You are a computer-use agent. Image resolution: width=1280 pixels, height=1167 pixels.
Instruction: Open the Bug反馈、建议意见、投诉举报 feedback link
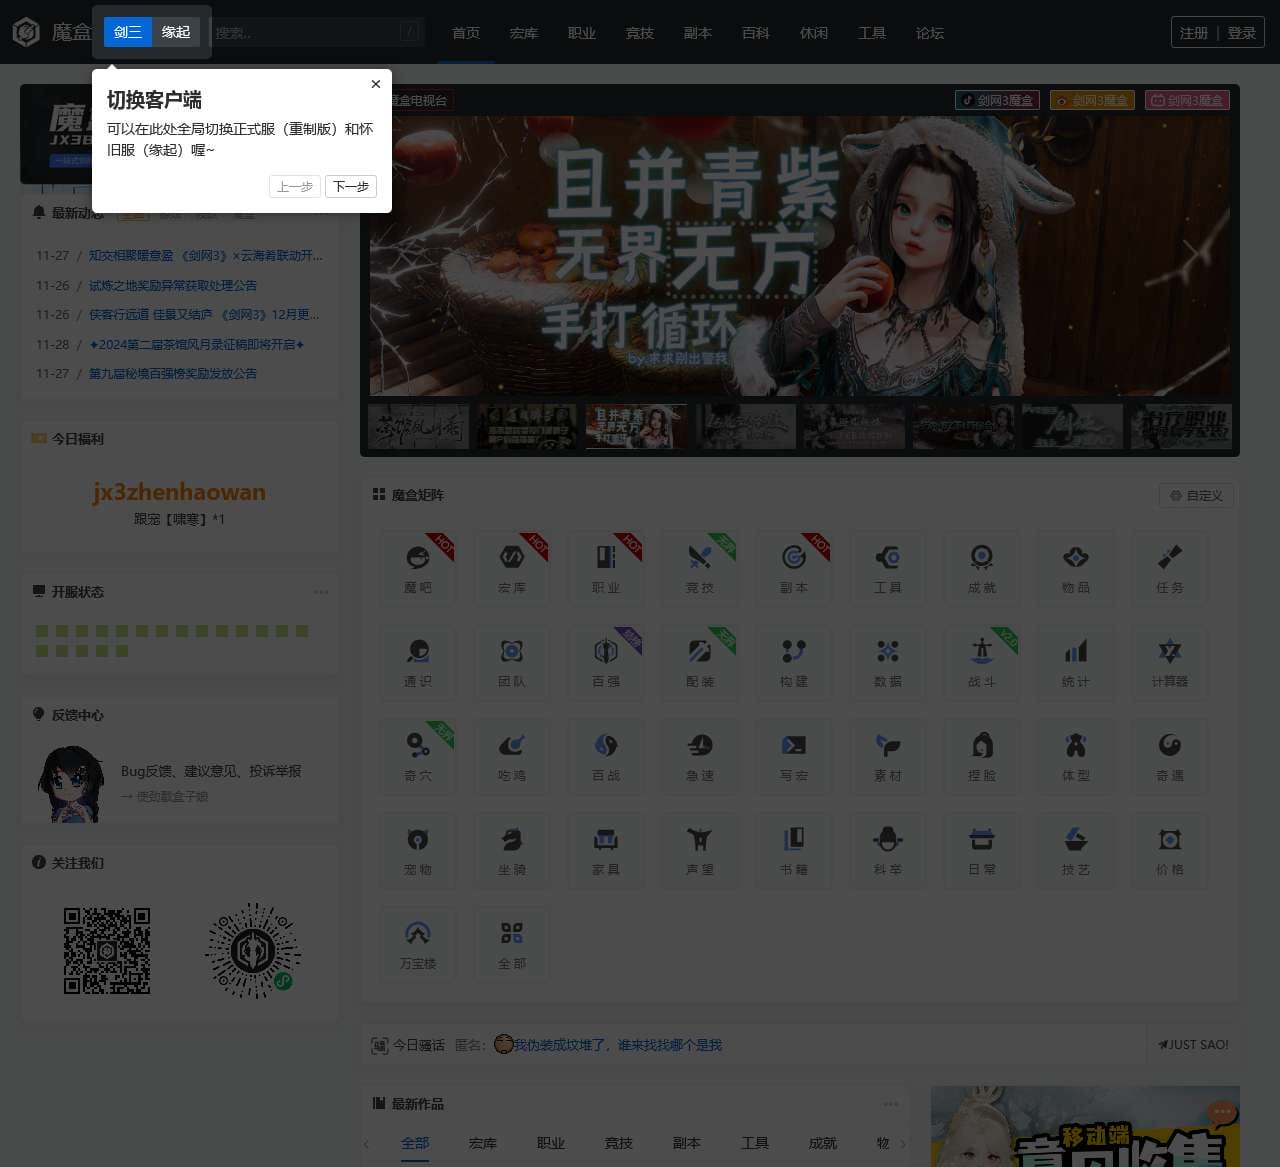pyautogui.click(x=211, y=771)
